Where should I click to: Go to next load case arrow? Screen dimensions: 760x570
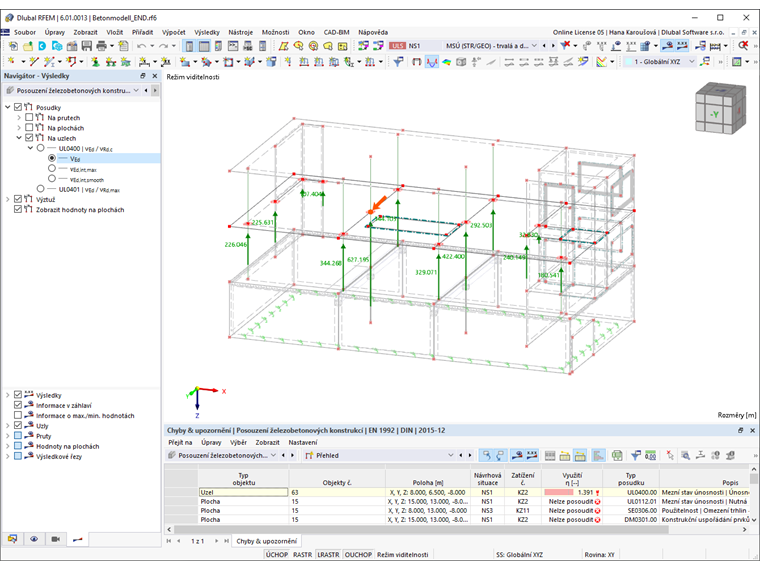pos(553,46)
